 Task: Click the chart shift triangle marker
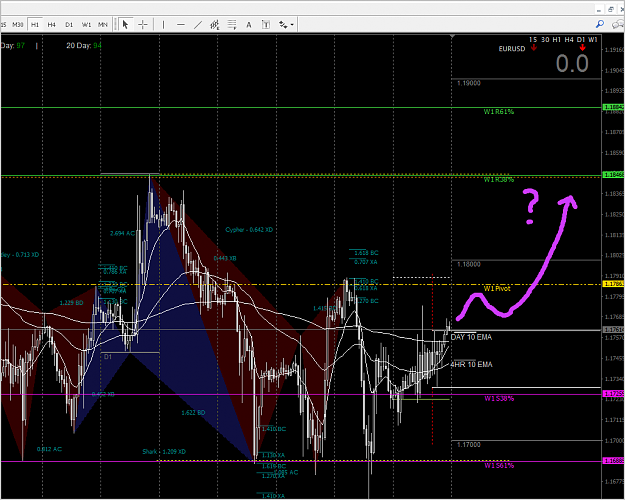coord(452,37)
